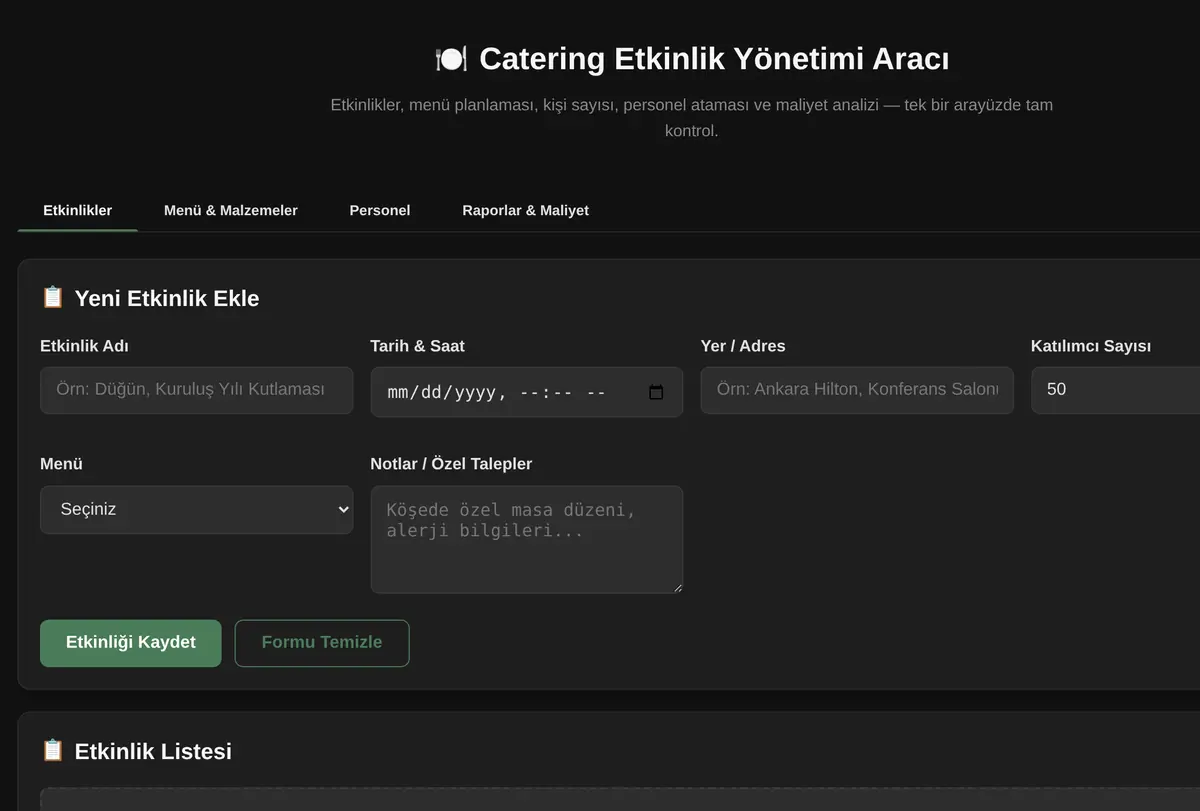1200x811 pixels.
Task: Open the Menü & Malzemeler tab
Action: (231, 210)
